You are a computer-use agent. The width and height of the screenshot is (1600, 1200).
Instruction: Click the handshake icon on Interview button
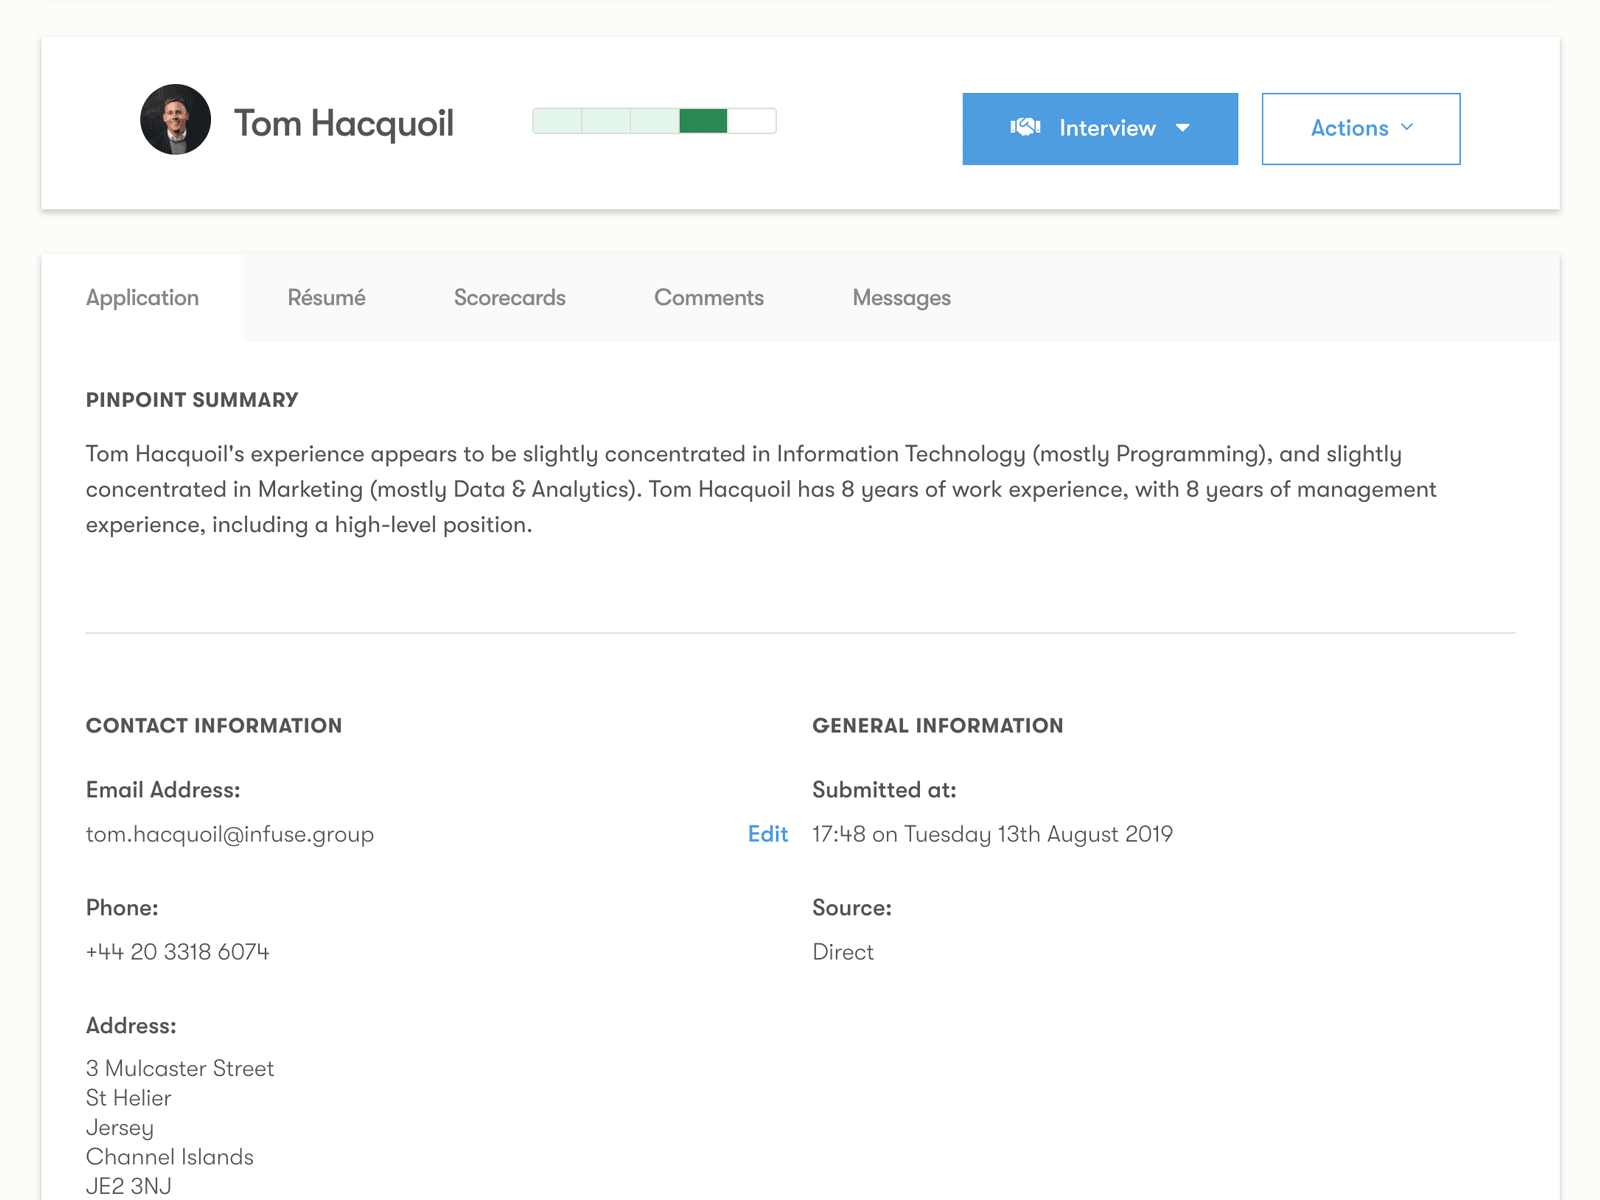point(1025,127)
